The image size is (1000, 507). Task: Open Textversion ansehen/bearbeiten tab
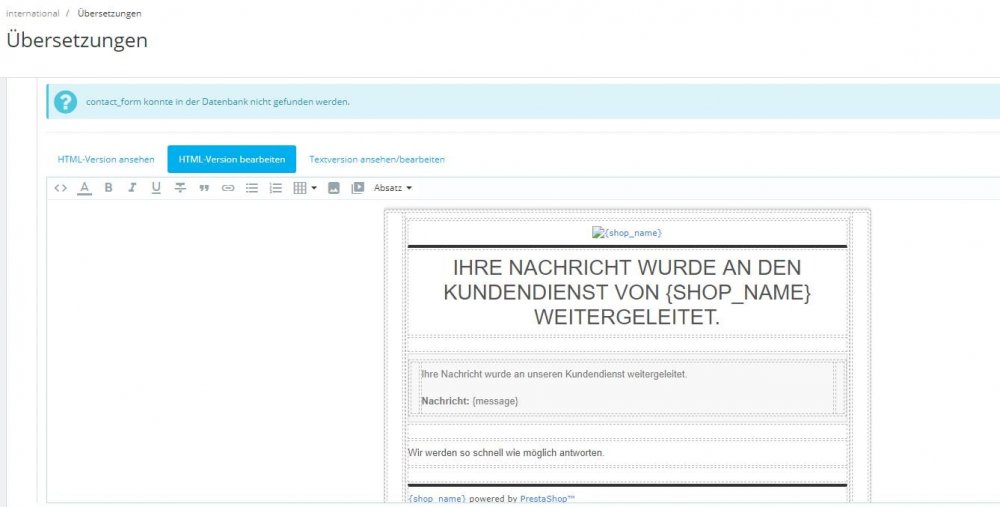377,159
